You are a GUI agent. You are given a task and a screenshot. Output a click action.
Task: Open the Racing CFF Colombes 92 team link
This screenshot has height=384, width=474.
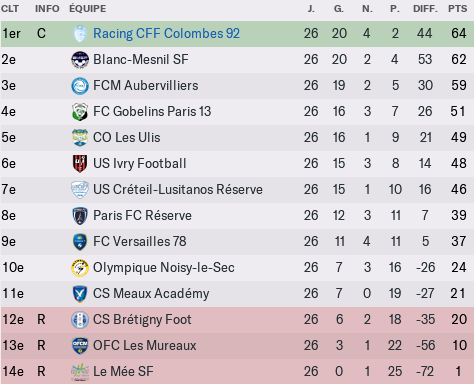tap(166, 33)
